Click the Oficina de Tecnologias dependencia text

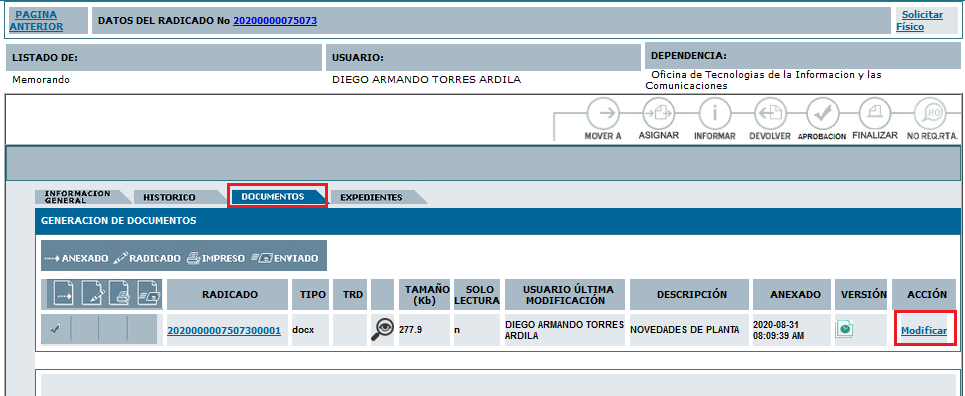763,80
